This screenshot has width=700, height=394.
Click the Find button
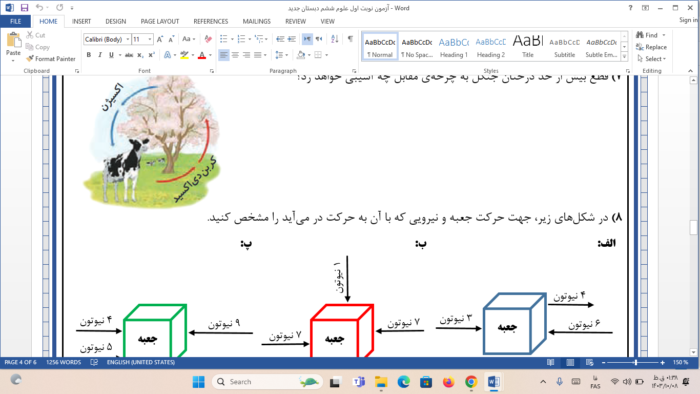point(648,35)
